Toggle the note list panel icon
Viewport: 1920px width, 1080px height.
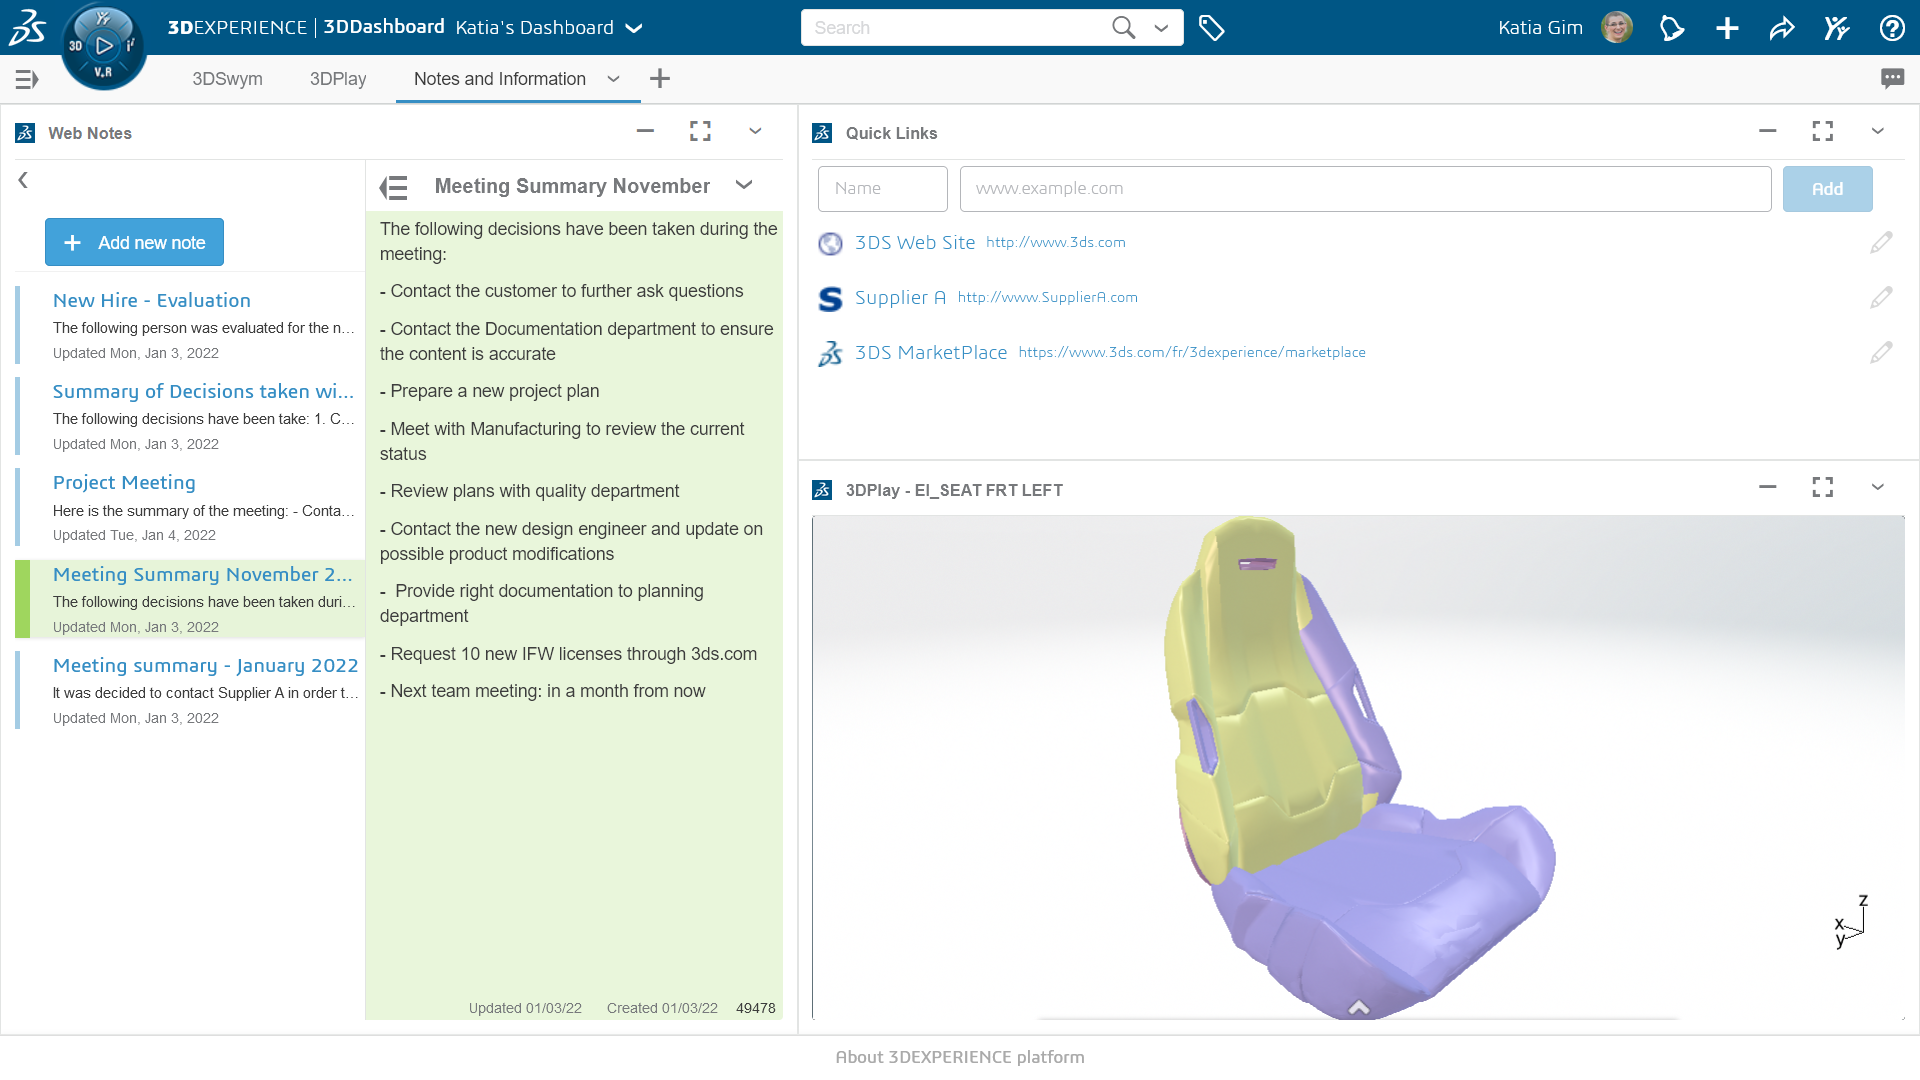pyautogui.click(x=394, y=187)
